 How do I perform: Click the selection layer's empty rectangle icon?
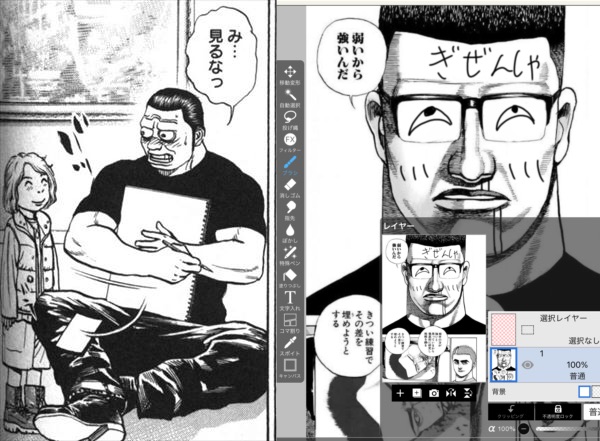(528, 330)
